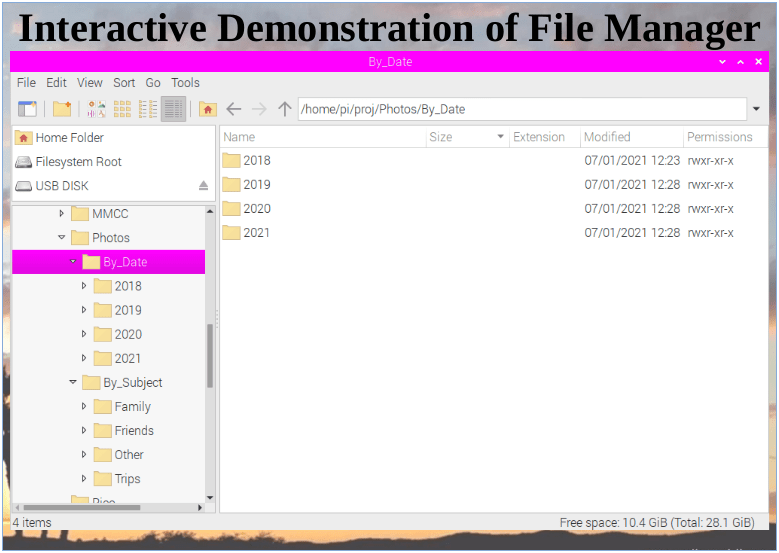Open the path history dropdown arrow
Viewport: 779px width, 553px height.
pos(756,109)
